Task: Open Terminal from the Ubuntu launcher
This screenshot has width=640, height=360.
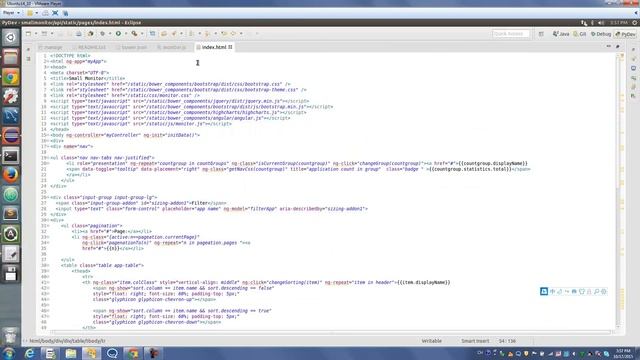Action: 11,156
